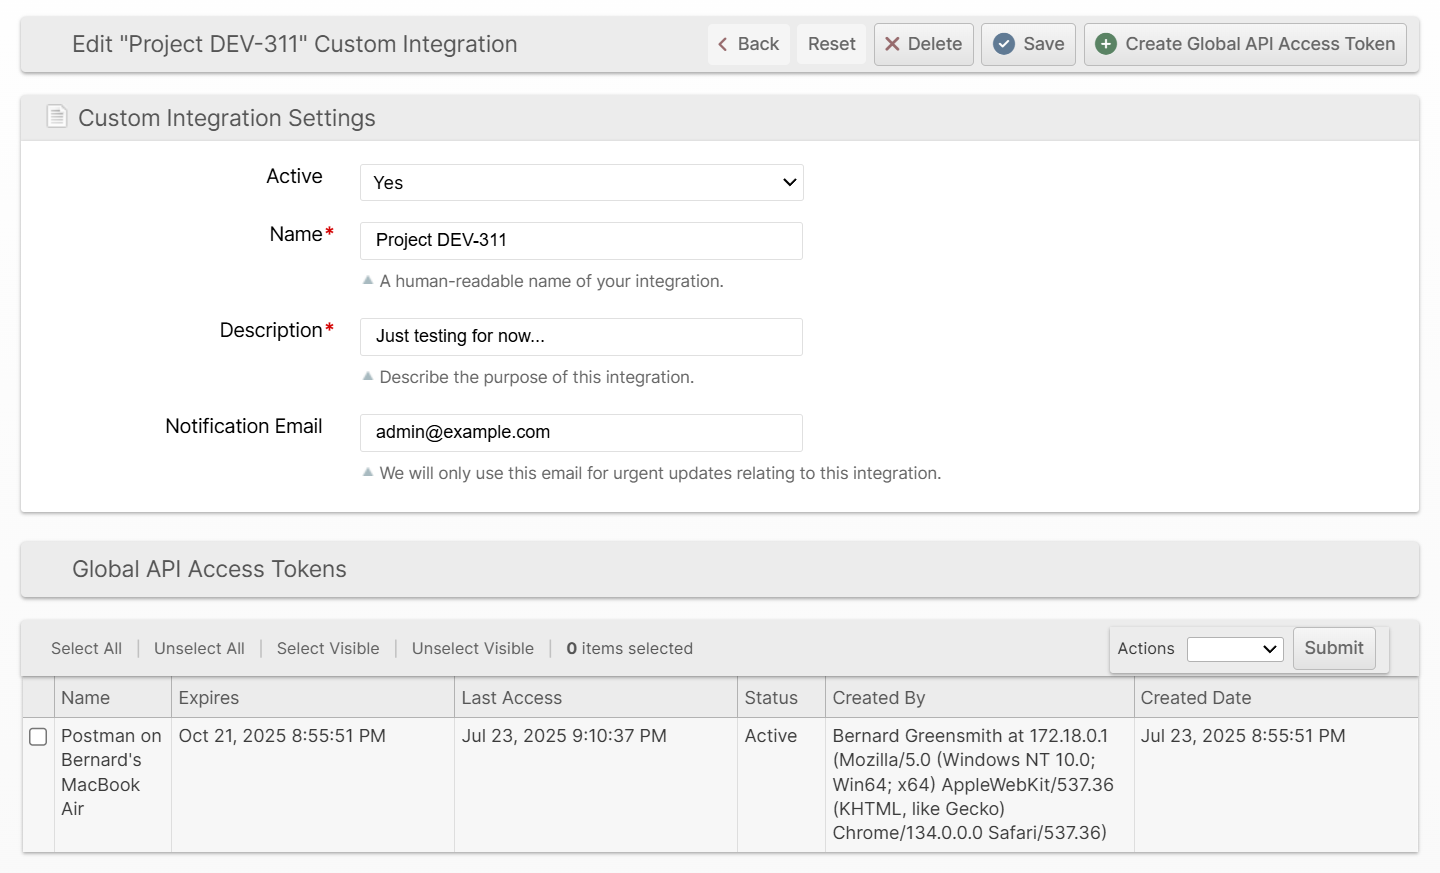1440x873 pixels.
Task: Click the green plus Create Token icon
Action: pyautogui.click(x=1106, y=44)
